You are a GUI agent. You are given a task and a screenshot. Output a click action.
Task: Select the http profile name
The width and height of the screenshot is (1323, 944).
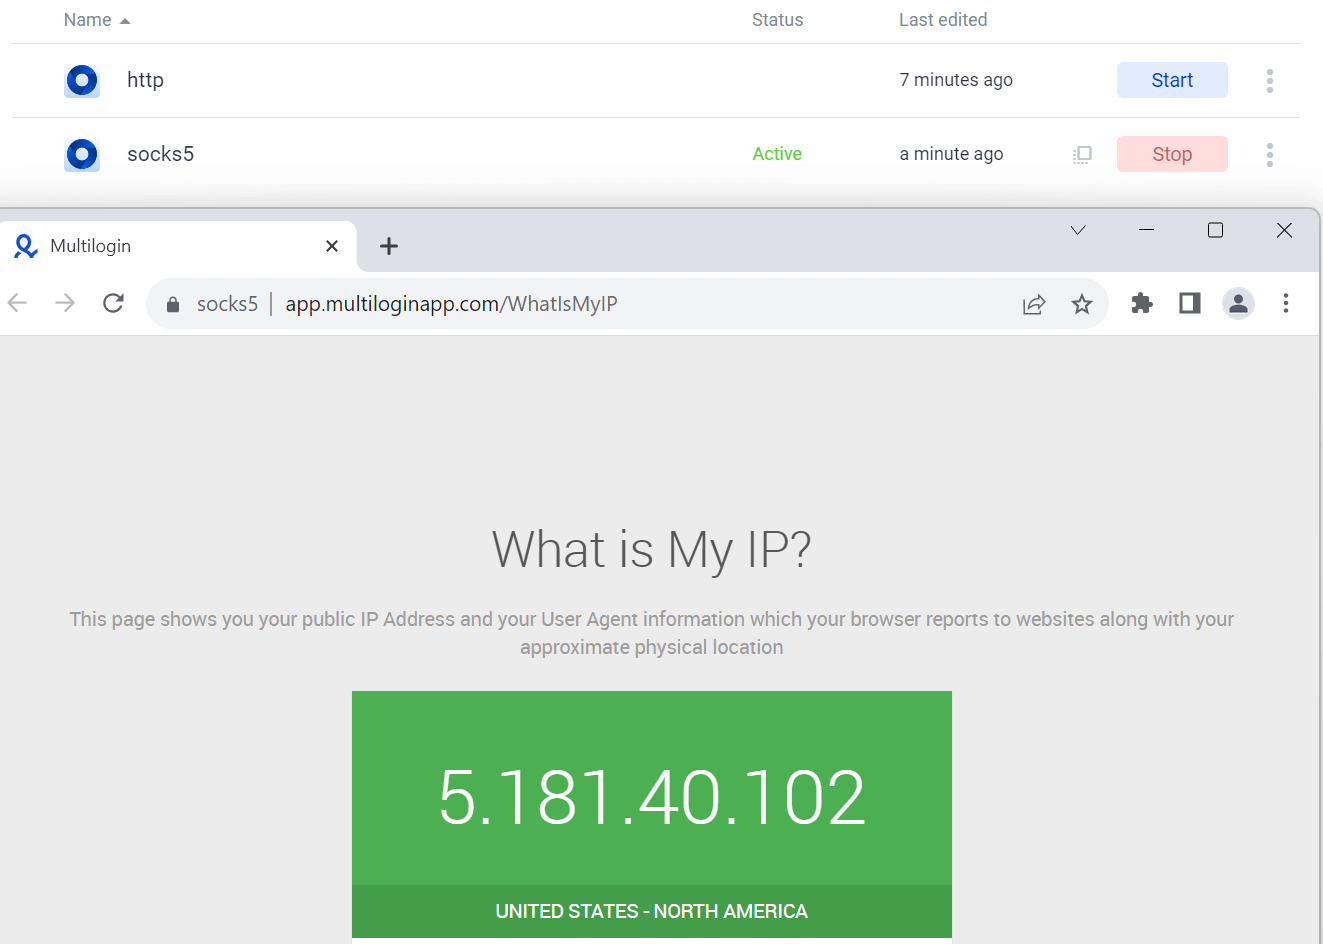tap(145, 80)
